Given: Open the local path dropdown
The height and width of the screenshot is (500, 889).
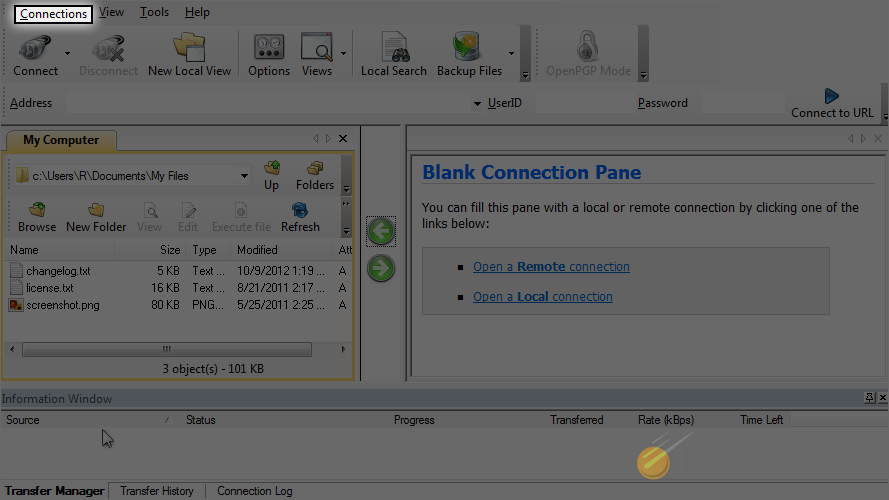Looking at the screenshot, I should tap(245, 176).
